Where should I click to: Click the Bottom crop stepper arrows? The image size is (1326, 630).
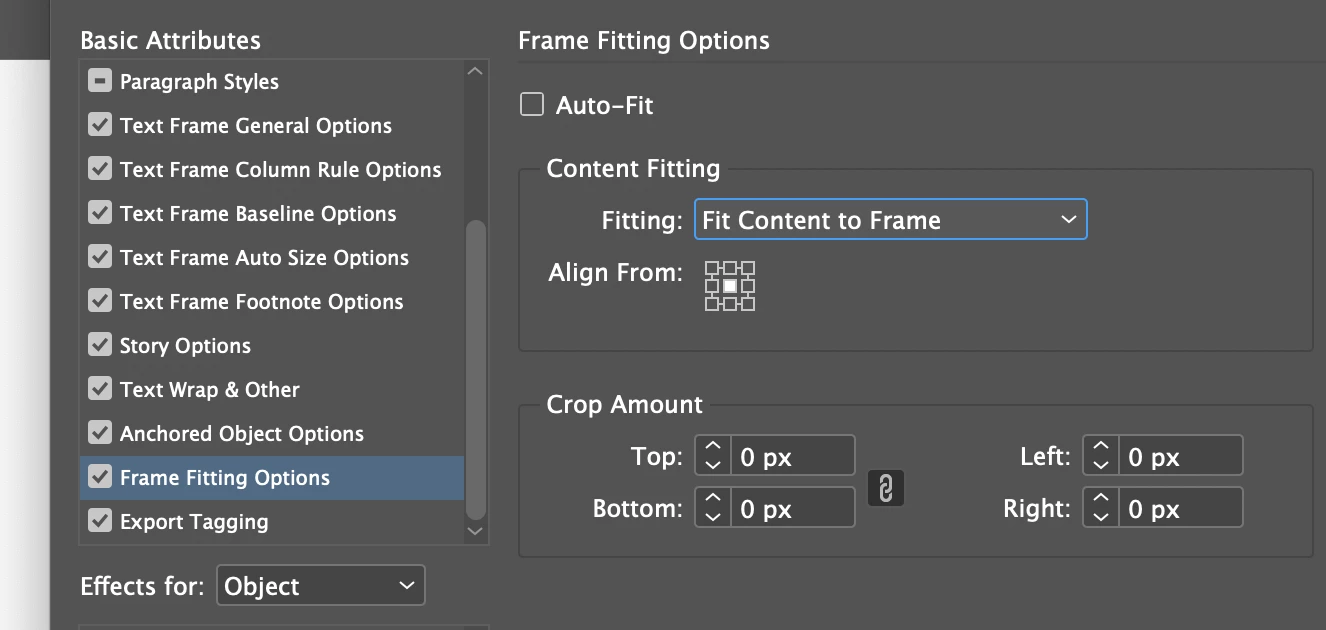coord(712,508)
